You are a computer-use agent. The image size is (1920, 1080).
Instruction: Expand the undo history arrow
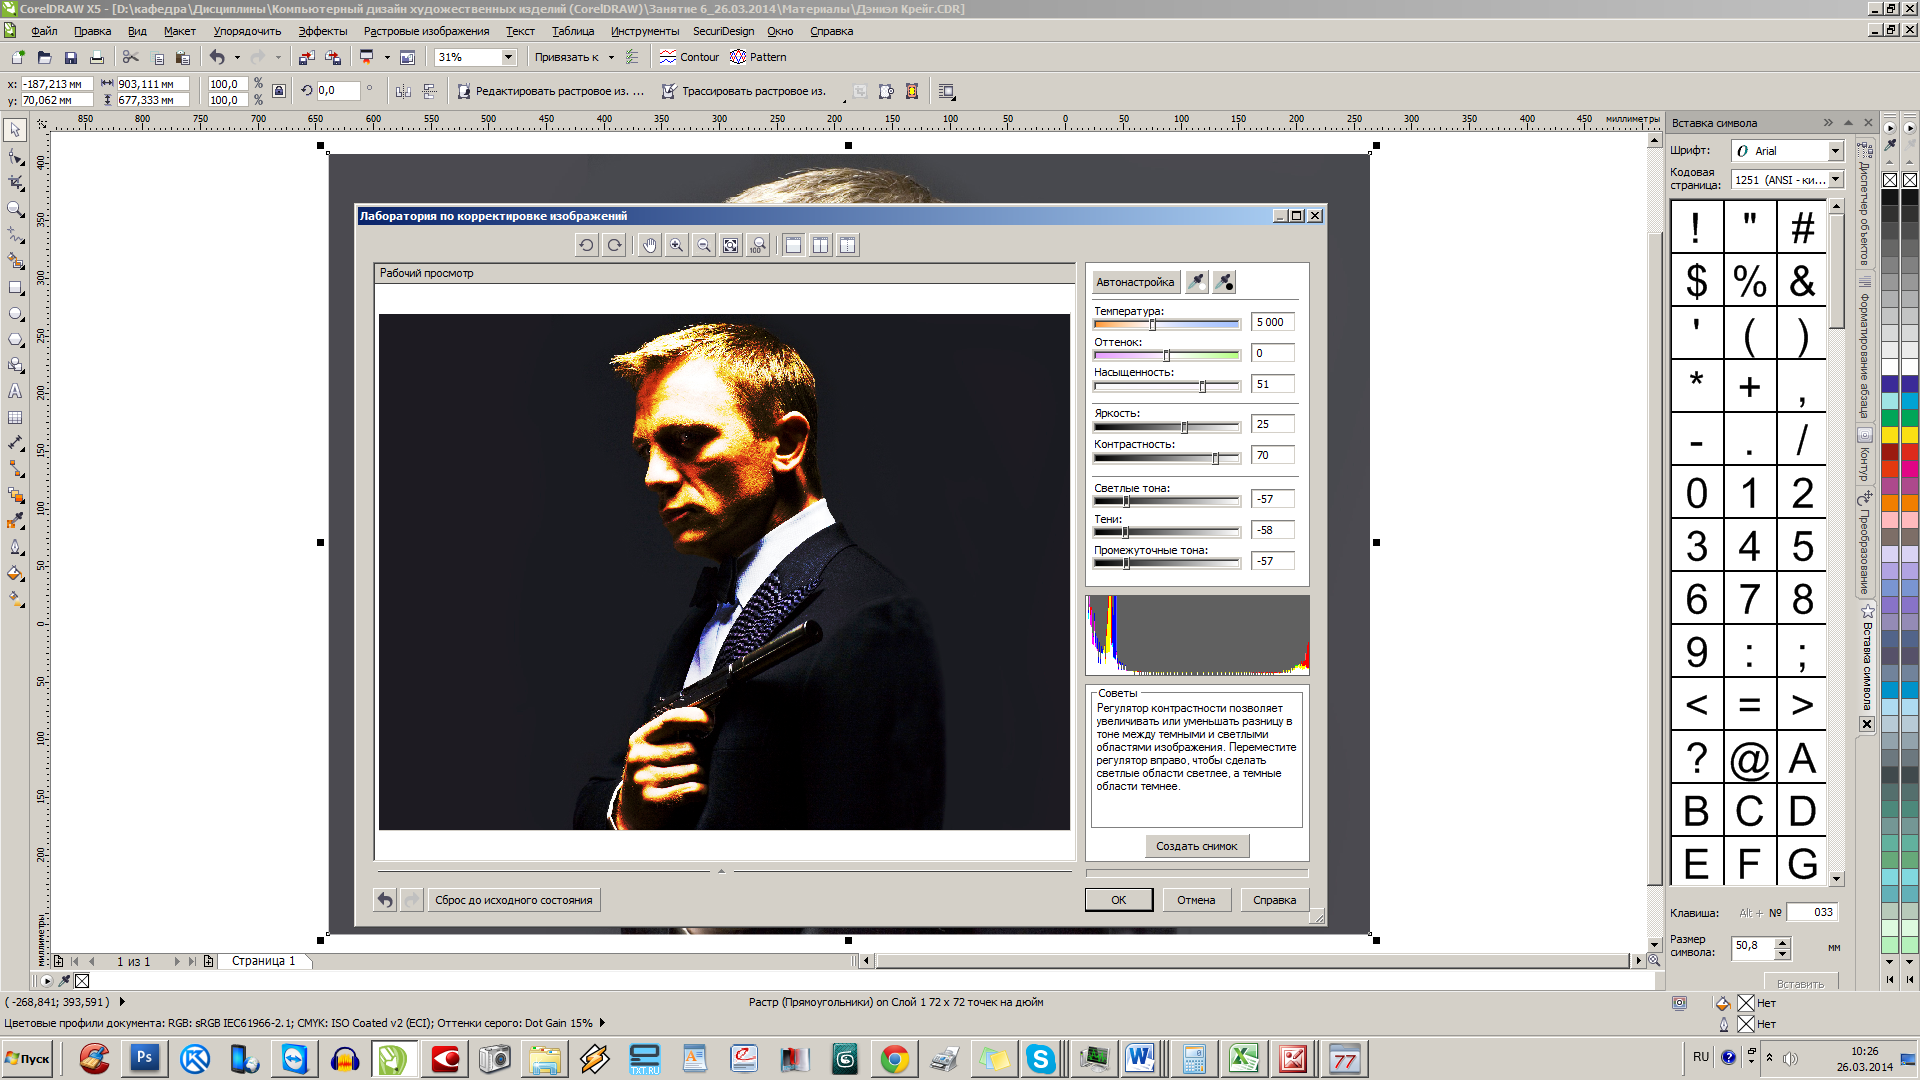(237, 57)
